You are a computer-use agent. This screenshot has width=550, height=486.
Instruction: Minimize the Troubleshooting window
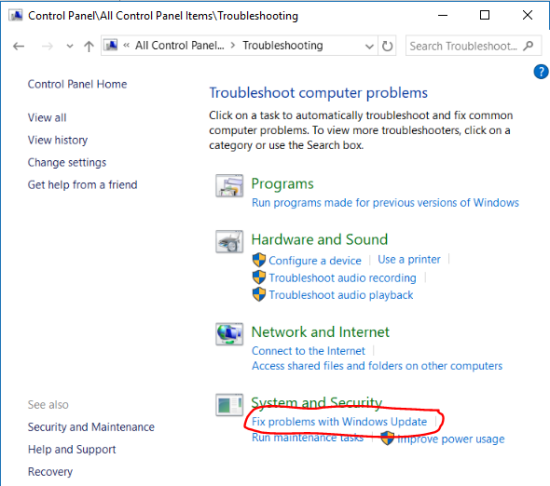tap(443, 15)
